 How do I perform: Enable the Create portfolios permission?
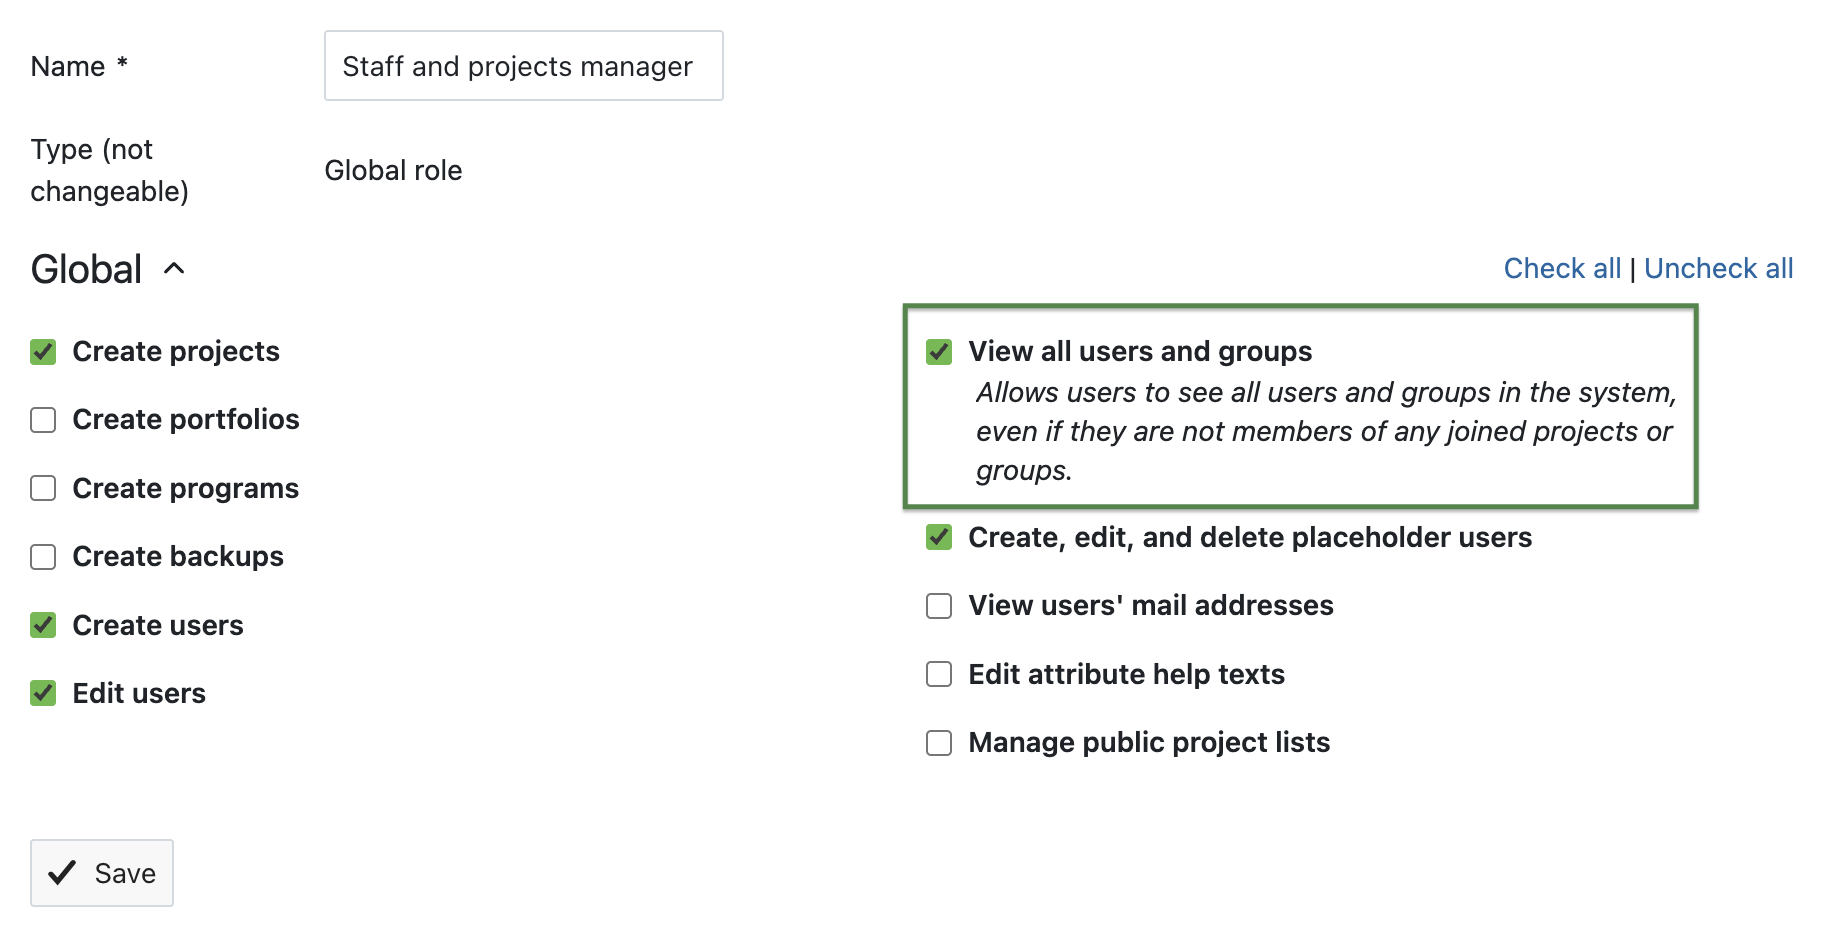(x=43, y=420)
